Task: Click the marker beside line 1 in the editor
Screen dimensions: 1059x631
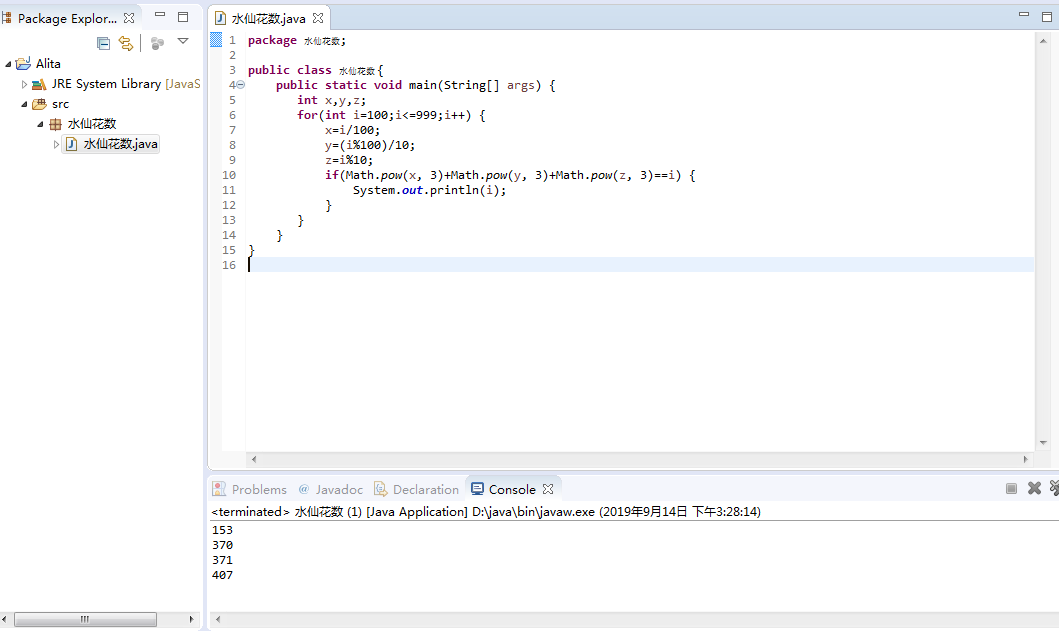Action: click(216, 40)
